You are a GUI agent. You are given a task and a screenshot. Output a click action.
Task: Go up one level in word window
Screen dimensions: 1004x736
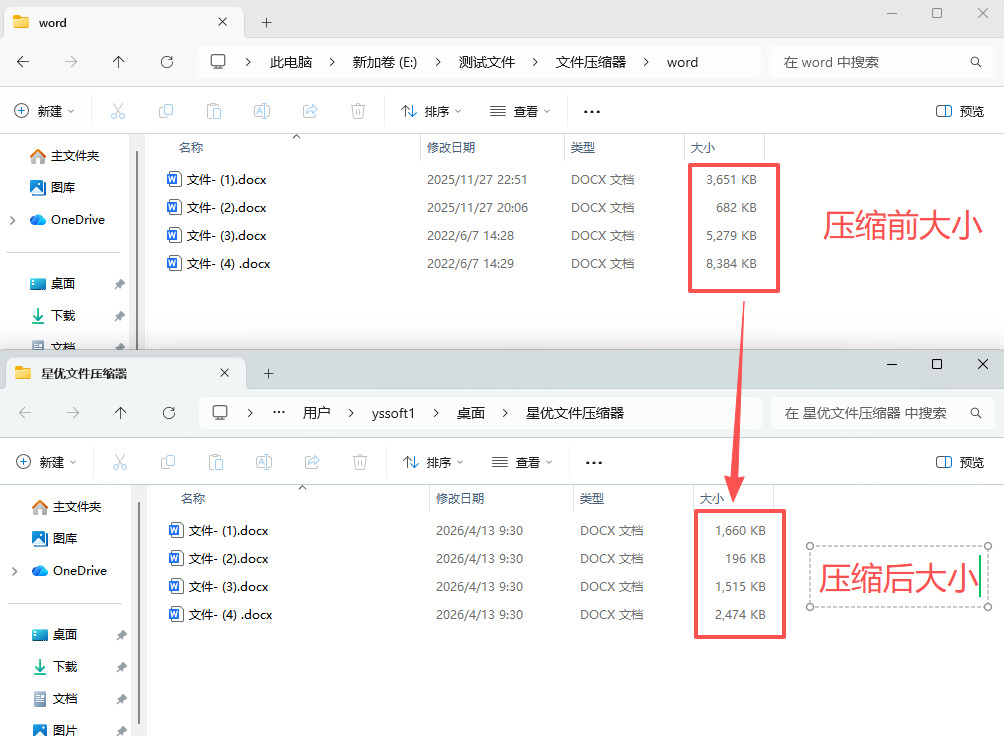point(118,62)
